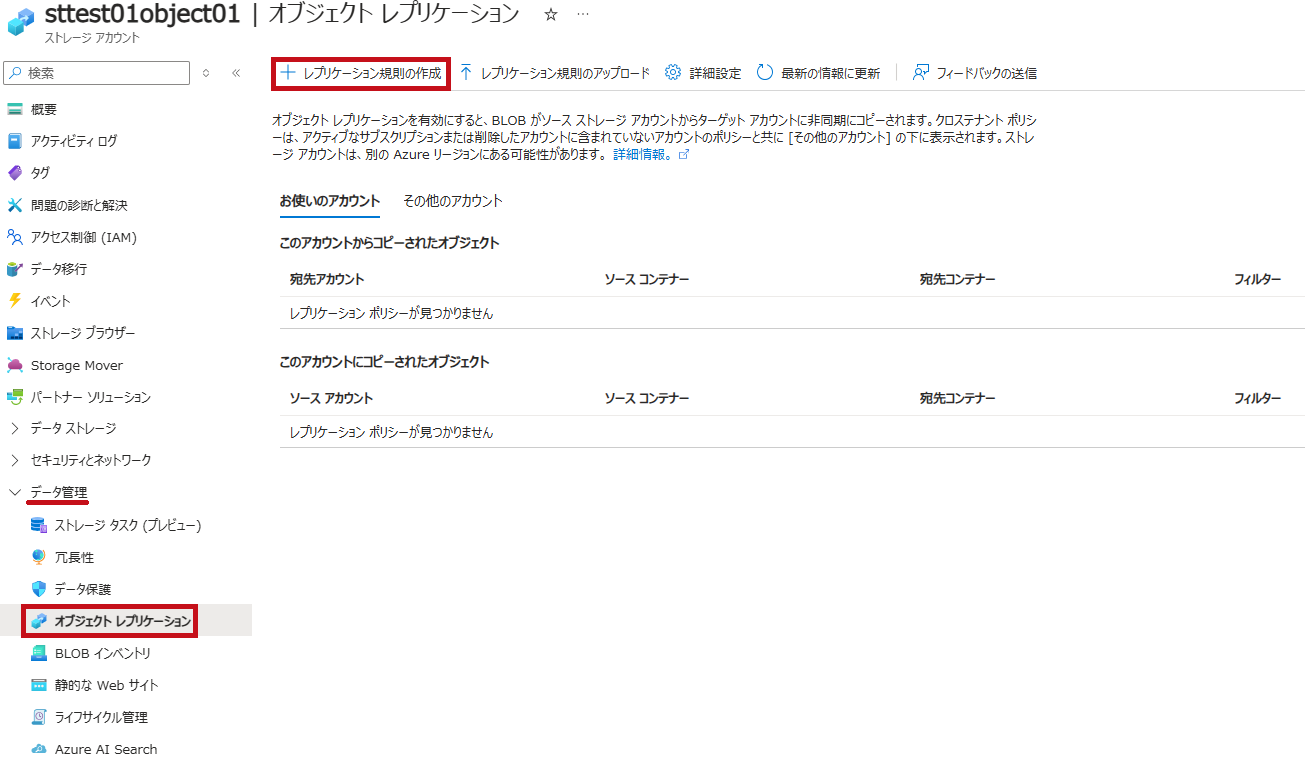Collapse the データ管理 section chevron

[14, 492]
